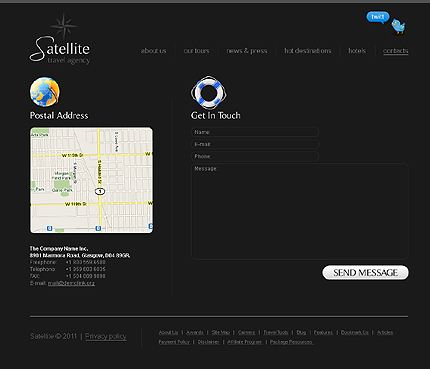
Task: Click the route 1 marker on map
Action: 100,191
